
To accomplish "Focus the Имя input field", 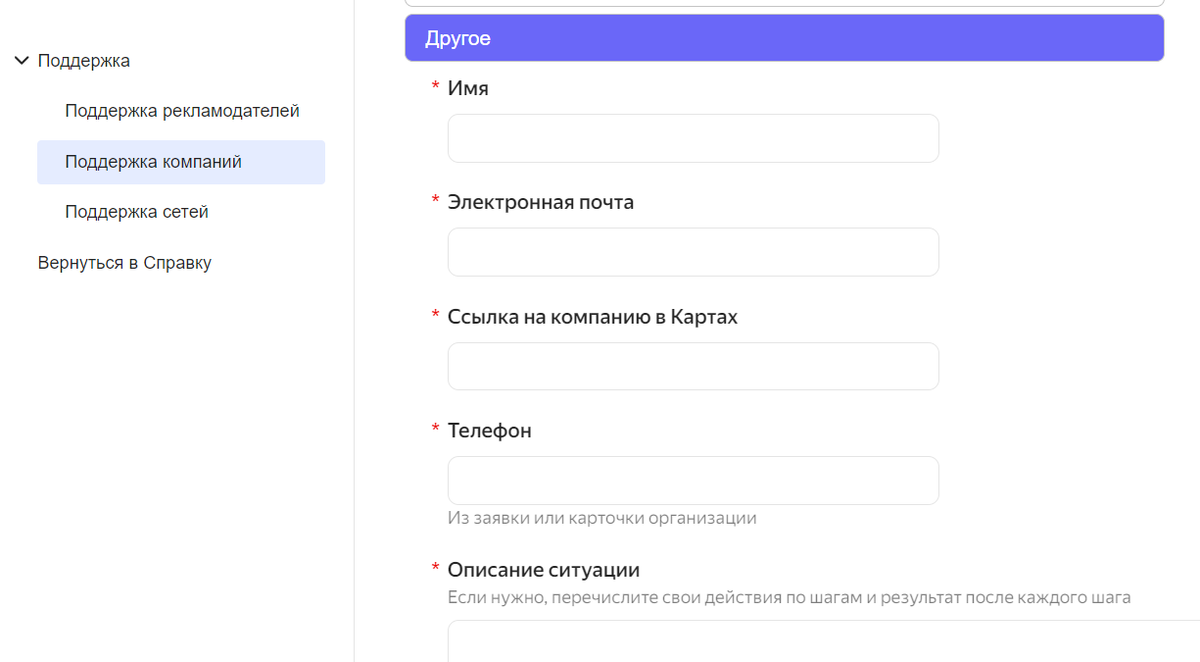I will [x=693, y=138].
